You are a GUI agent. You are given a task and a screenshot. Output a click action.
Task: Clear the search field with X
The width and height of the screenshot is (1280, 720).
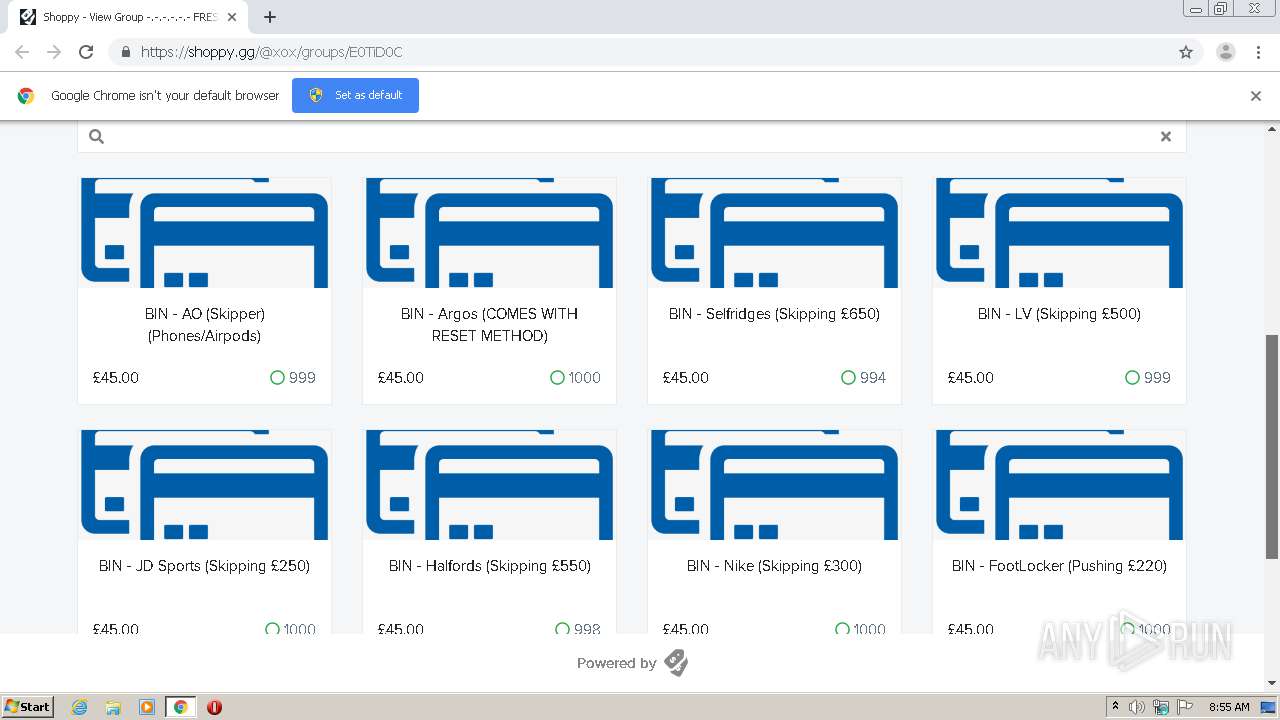[1165, 137]
